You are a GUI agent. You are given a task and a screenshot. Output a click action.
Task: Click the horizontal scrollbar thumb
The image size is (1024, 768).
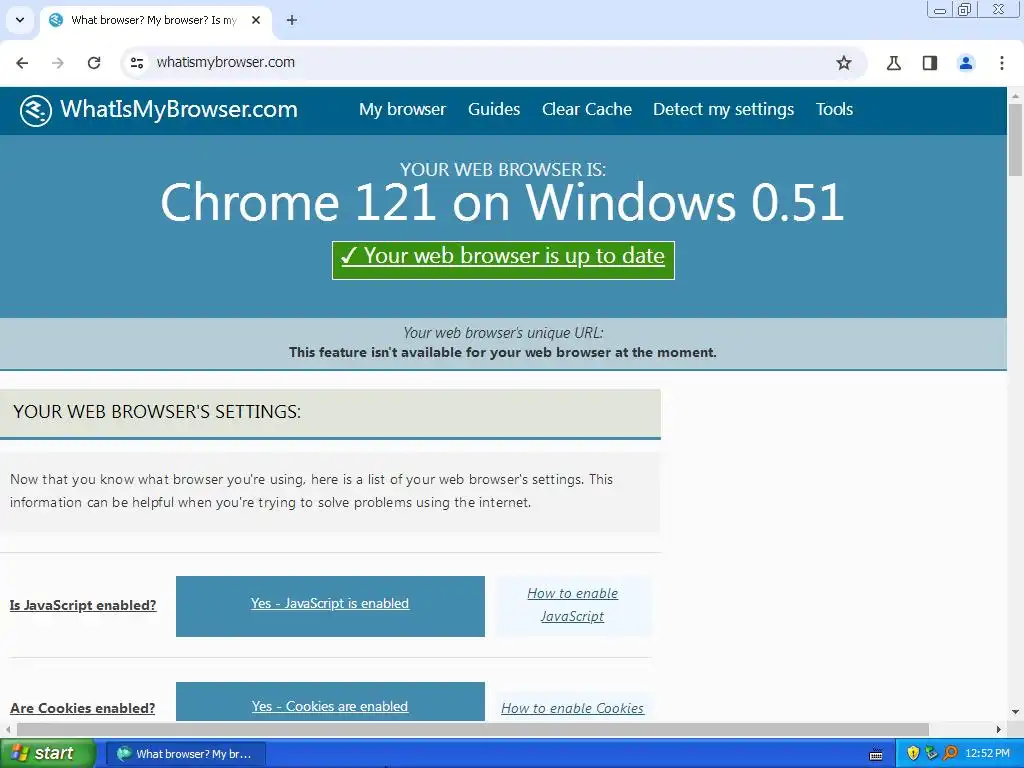[472, 729]
